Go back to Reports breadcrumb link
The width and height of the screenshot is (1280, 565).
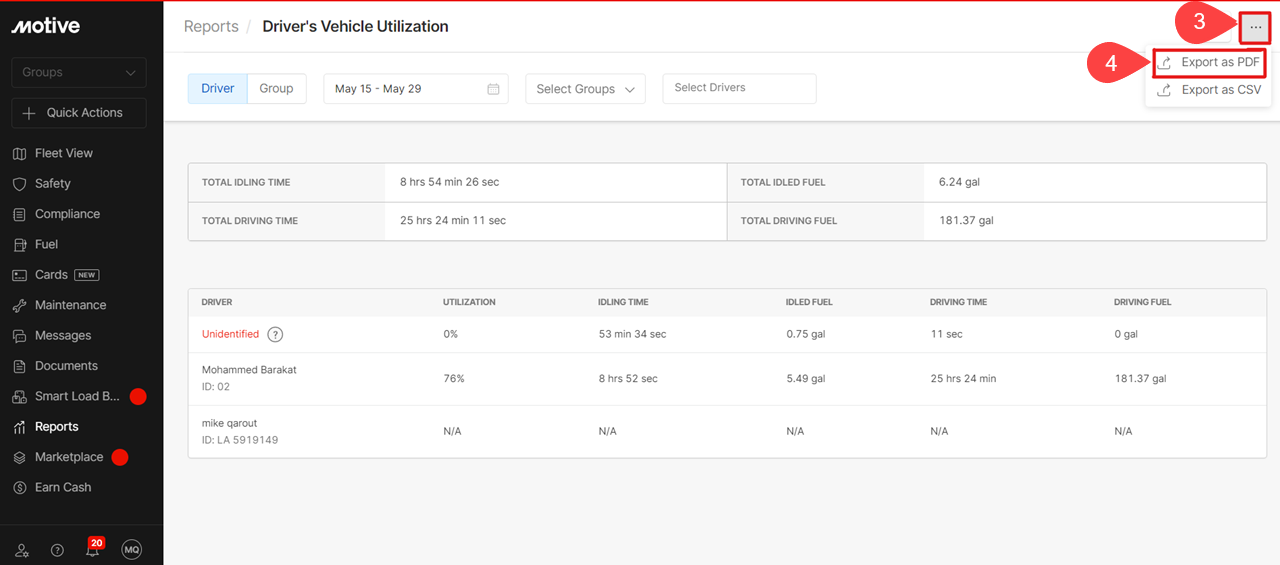(x=211, y=27)
